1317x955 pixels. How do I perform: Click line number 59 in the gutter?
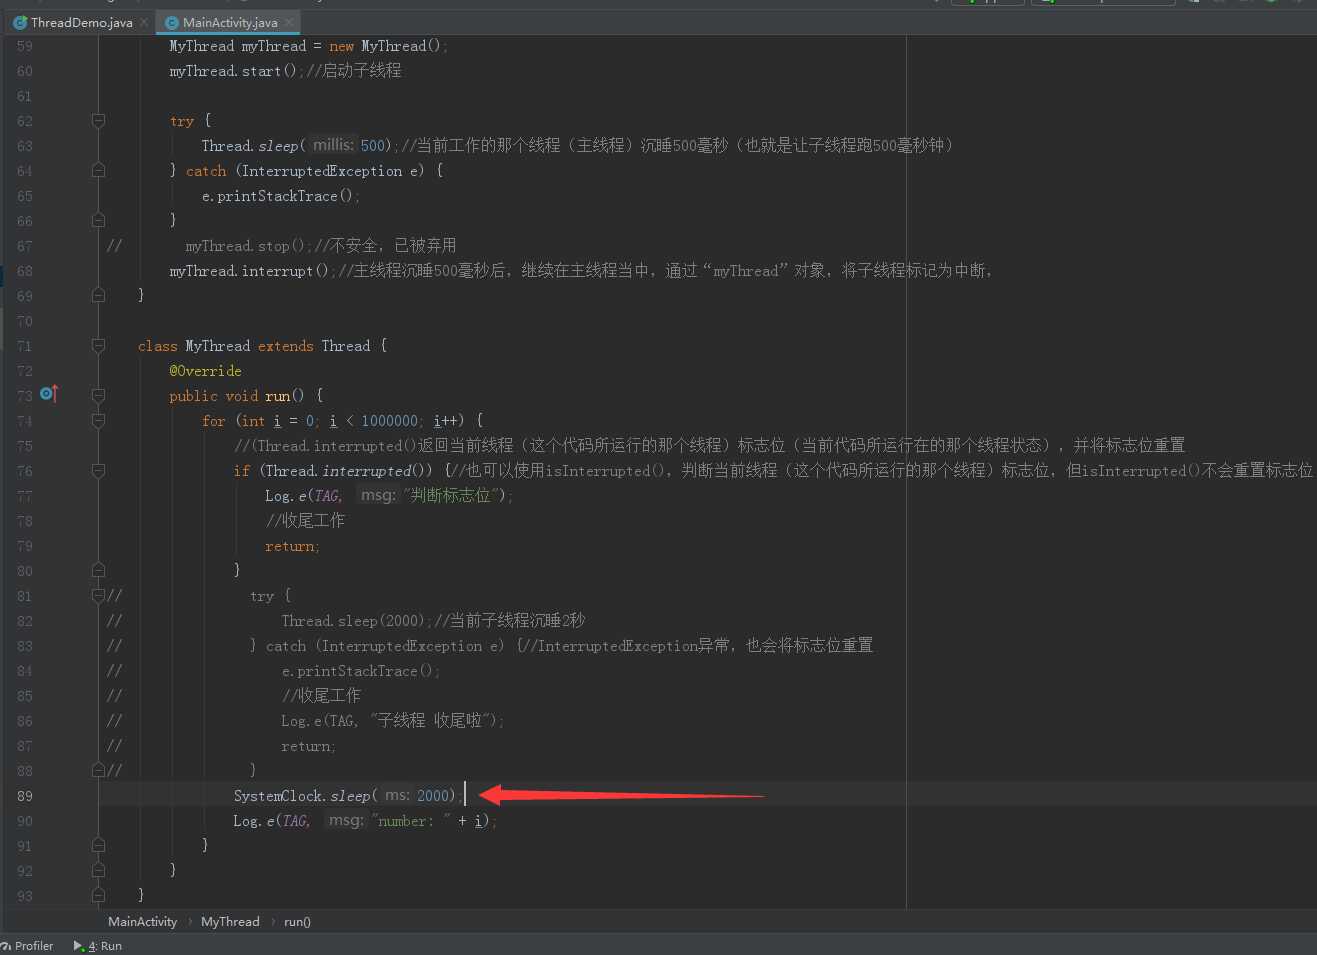click(x=25, y=46)
